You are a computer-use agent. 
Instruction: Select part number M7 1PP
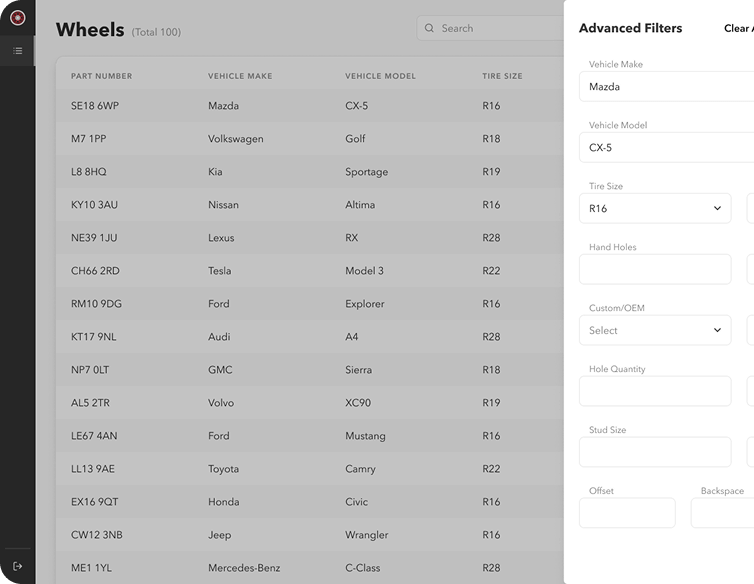click(x=88, y=139)
